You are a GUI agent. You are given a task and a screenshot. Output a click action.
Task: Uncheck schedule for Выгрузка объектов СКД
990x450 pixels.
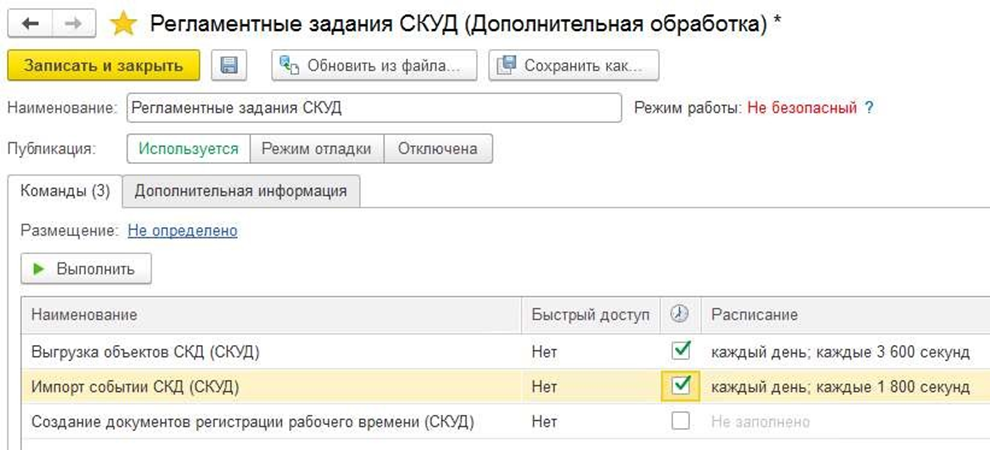[680, 351]
